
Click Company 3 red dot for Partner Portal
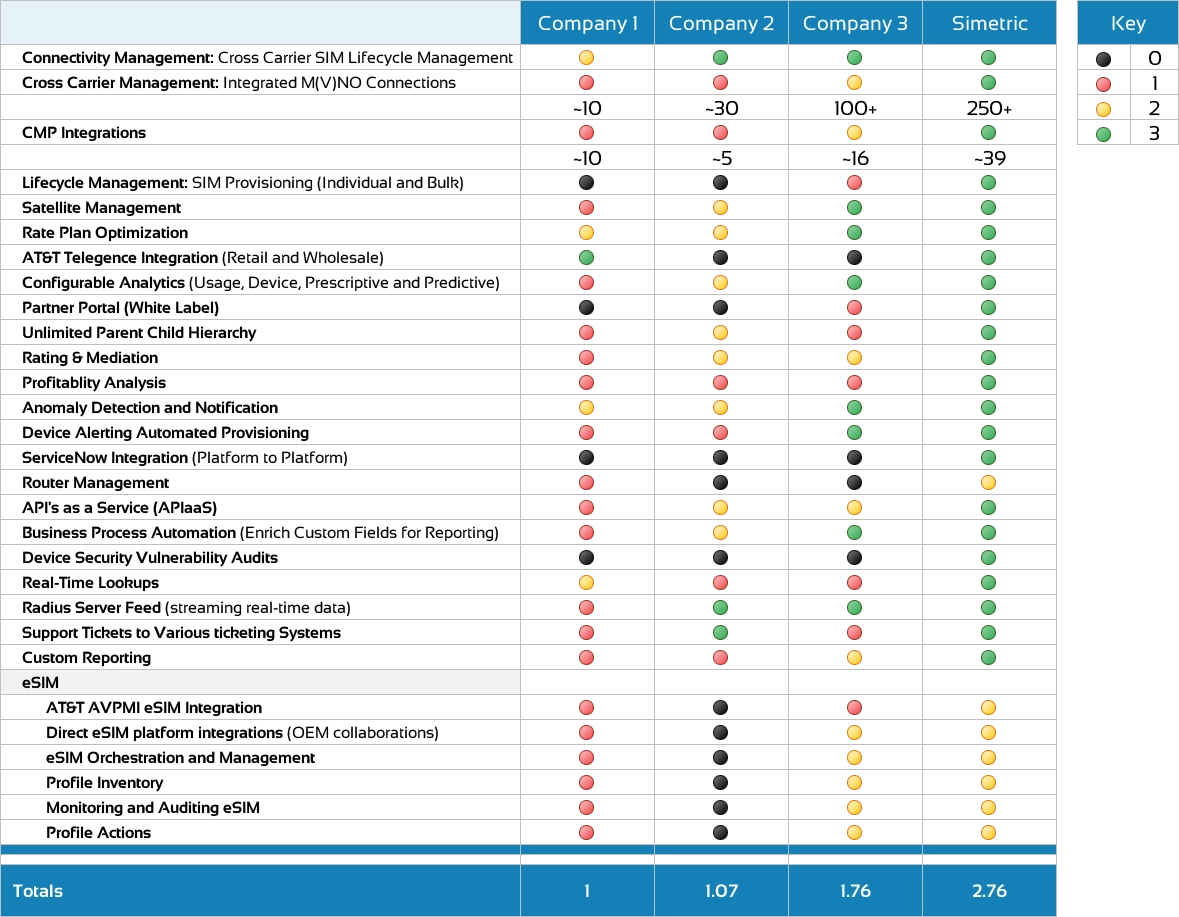click(x=854, y=307)
